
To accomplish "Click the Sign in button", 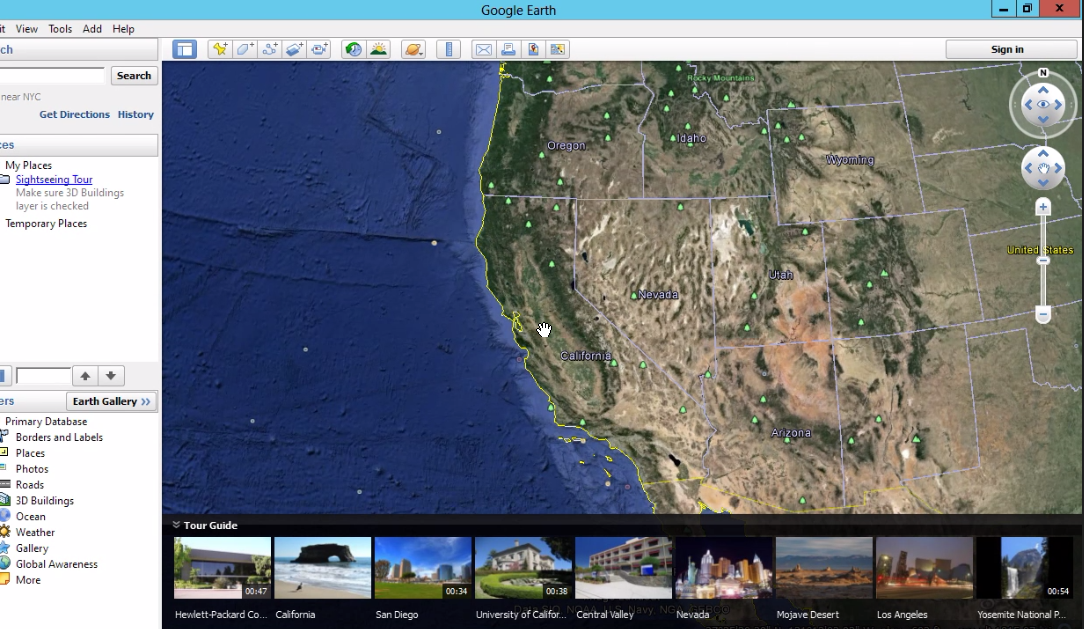I will [1007, 49].
